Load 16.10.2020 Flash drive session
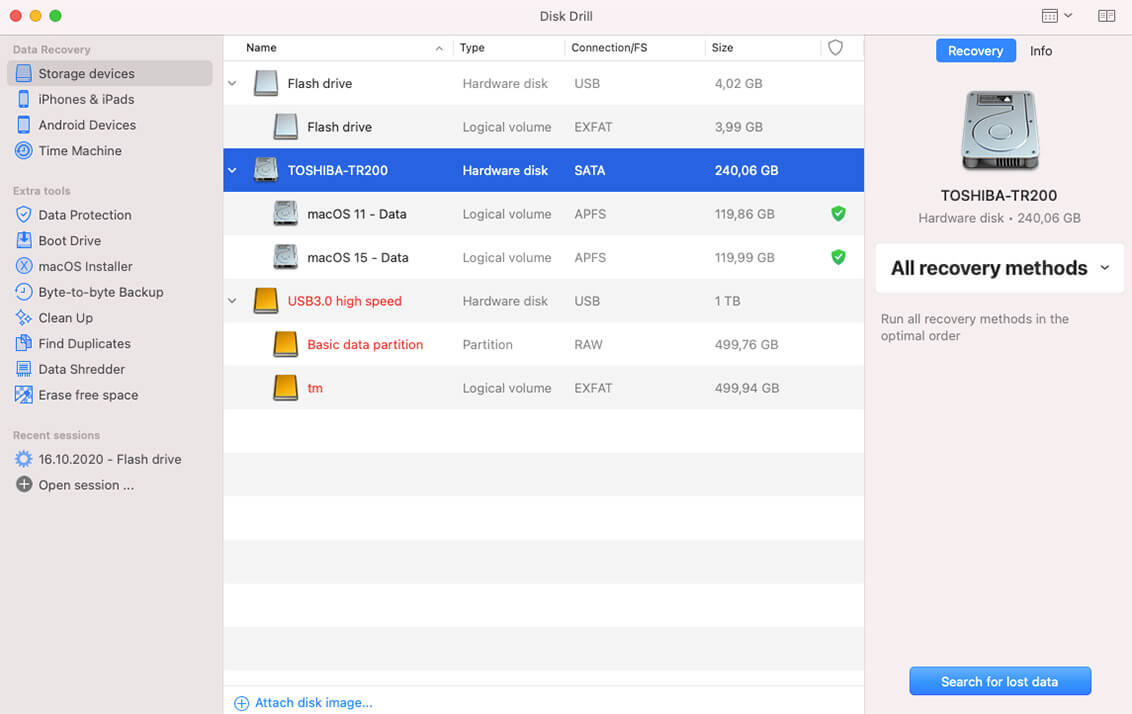This screenshot has width=1132, height=714. 109,459
